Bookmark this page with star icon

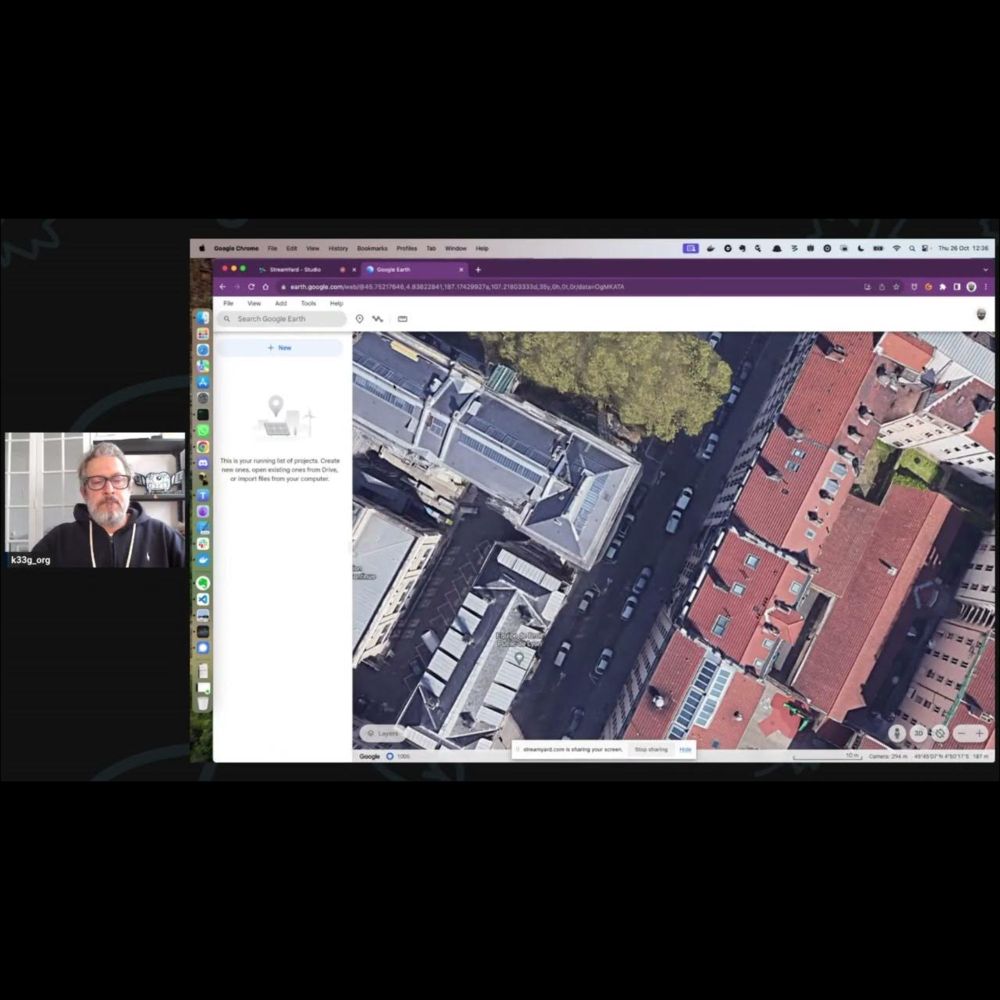(x=896, y=287)
